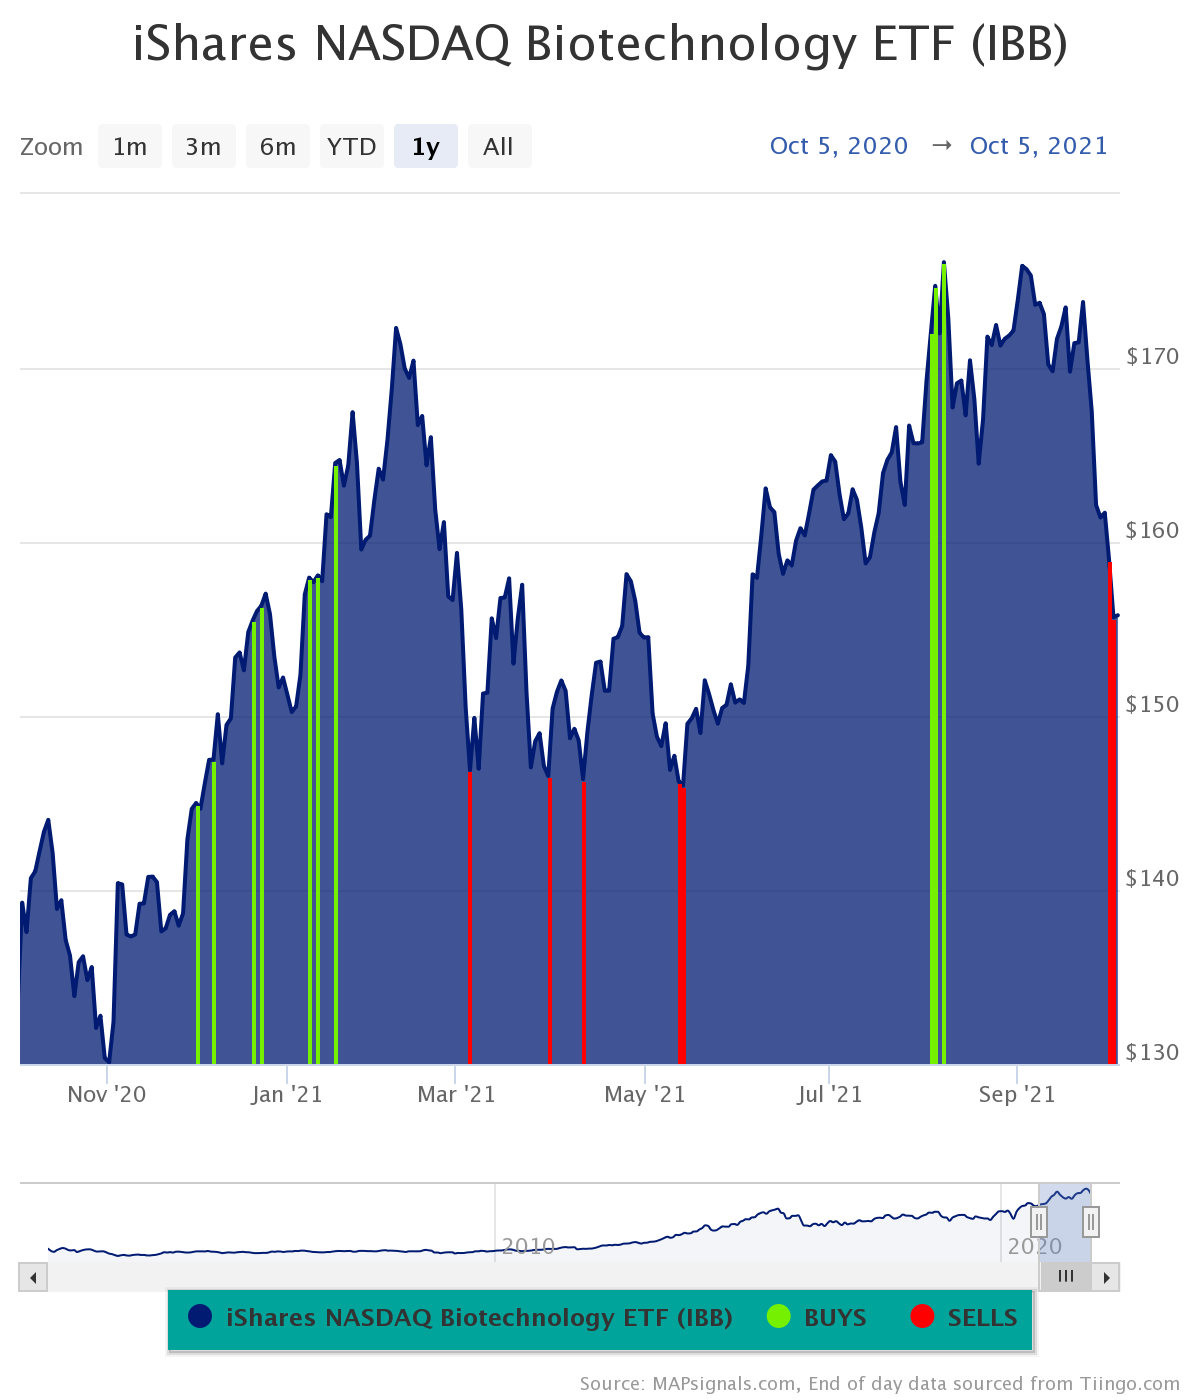Viewport: 1200px width, 1400px height.
Task: Select the All zoom range
Action: coord(499,146)
